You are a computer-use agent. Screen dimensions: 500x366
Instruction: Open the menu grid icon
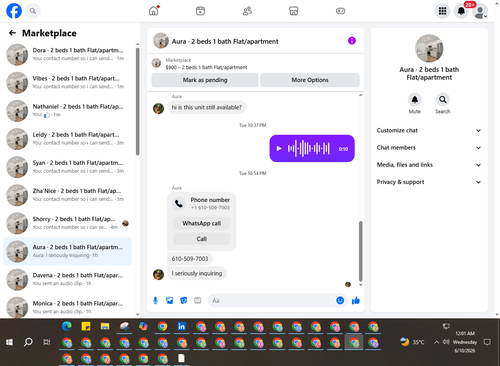pyautogui.click(x=442, y=11)
